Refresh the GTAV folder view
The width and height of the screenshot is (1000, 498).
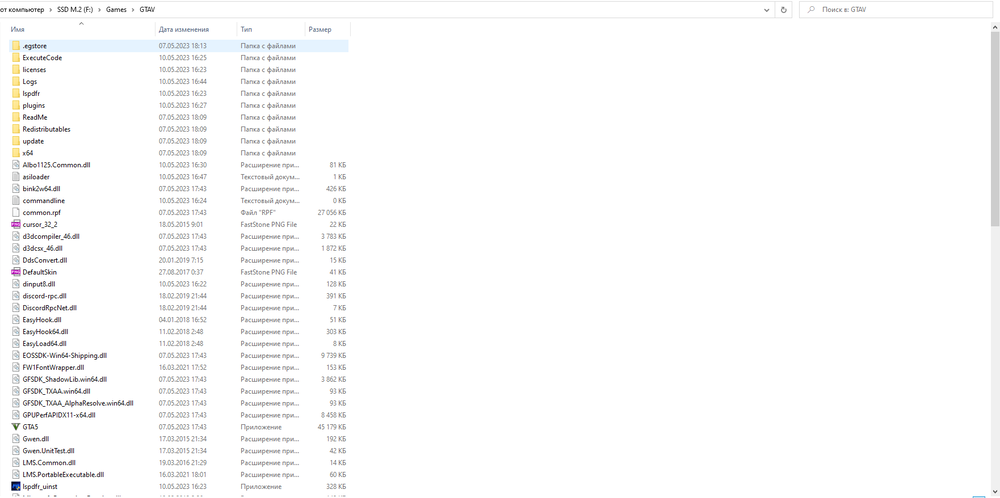point(783,10)
